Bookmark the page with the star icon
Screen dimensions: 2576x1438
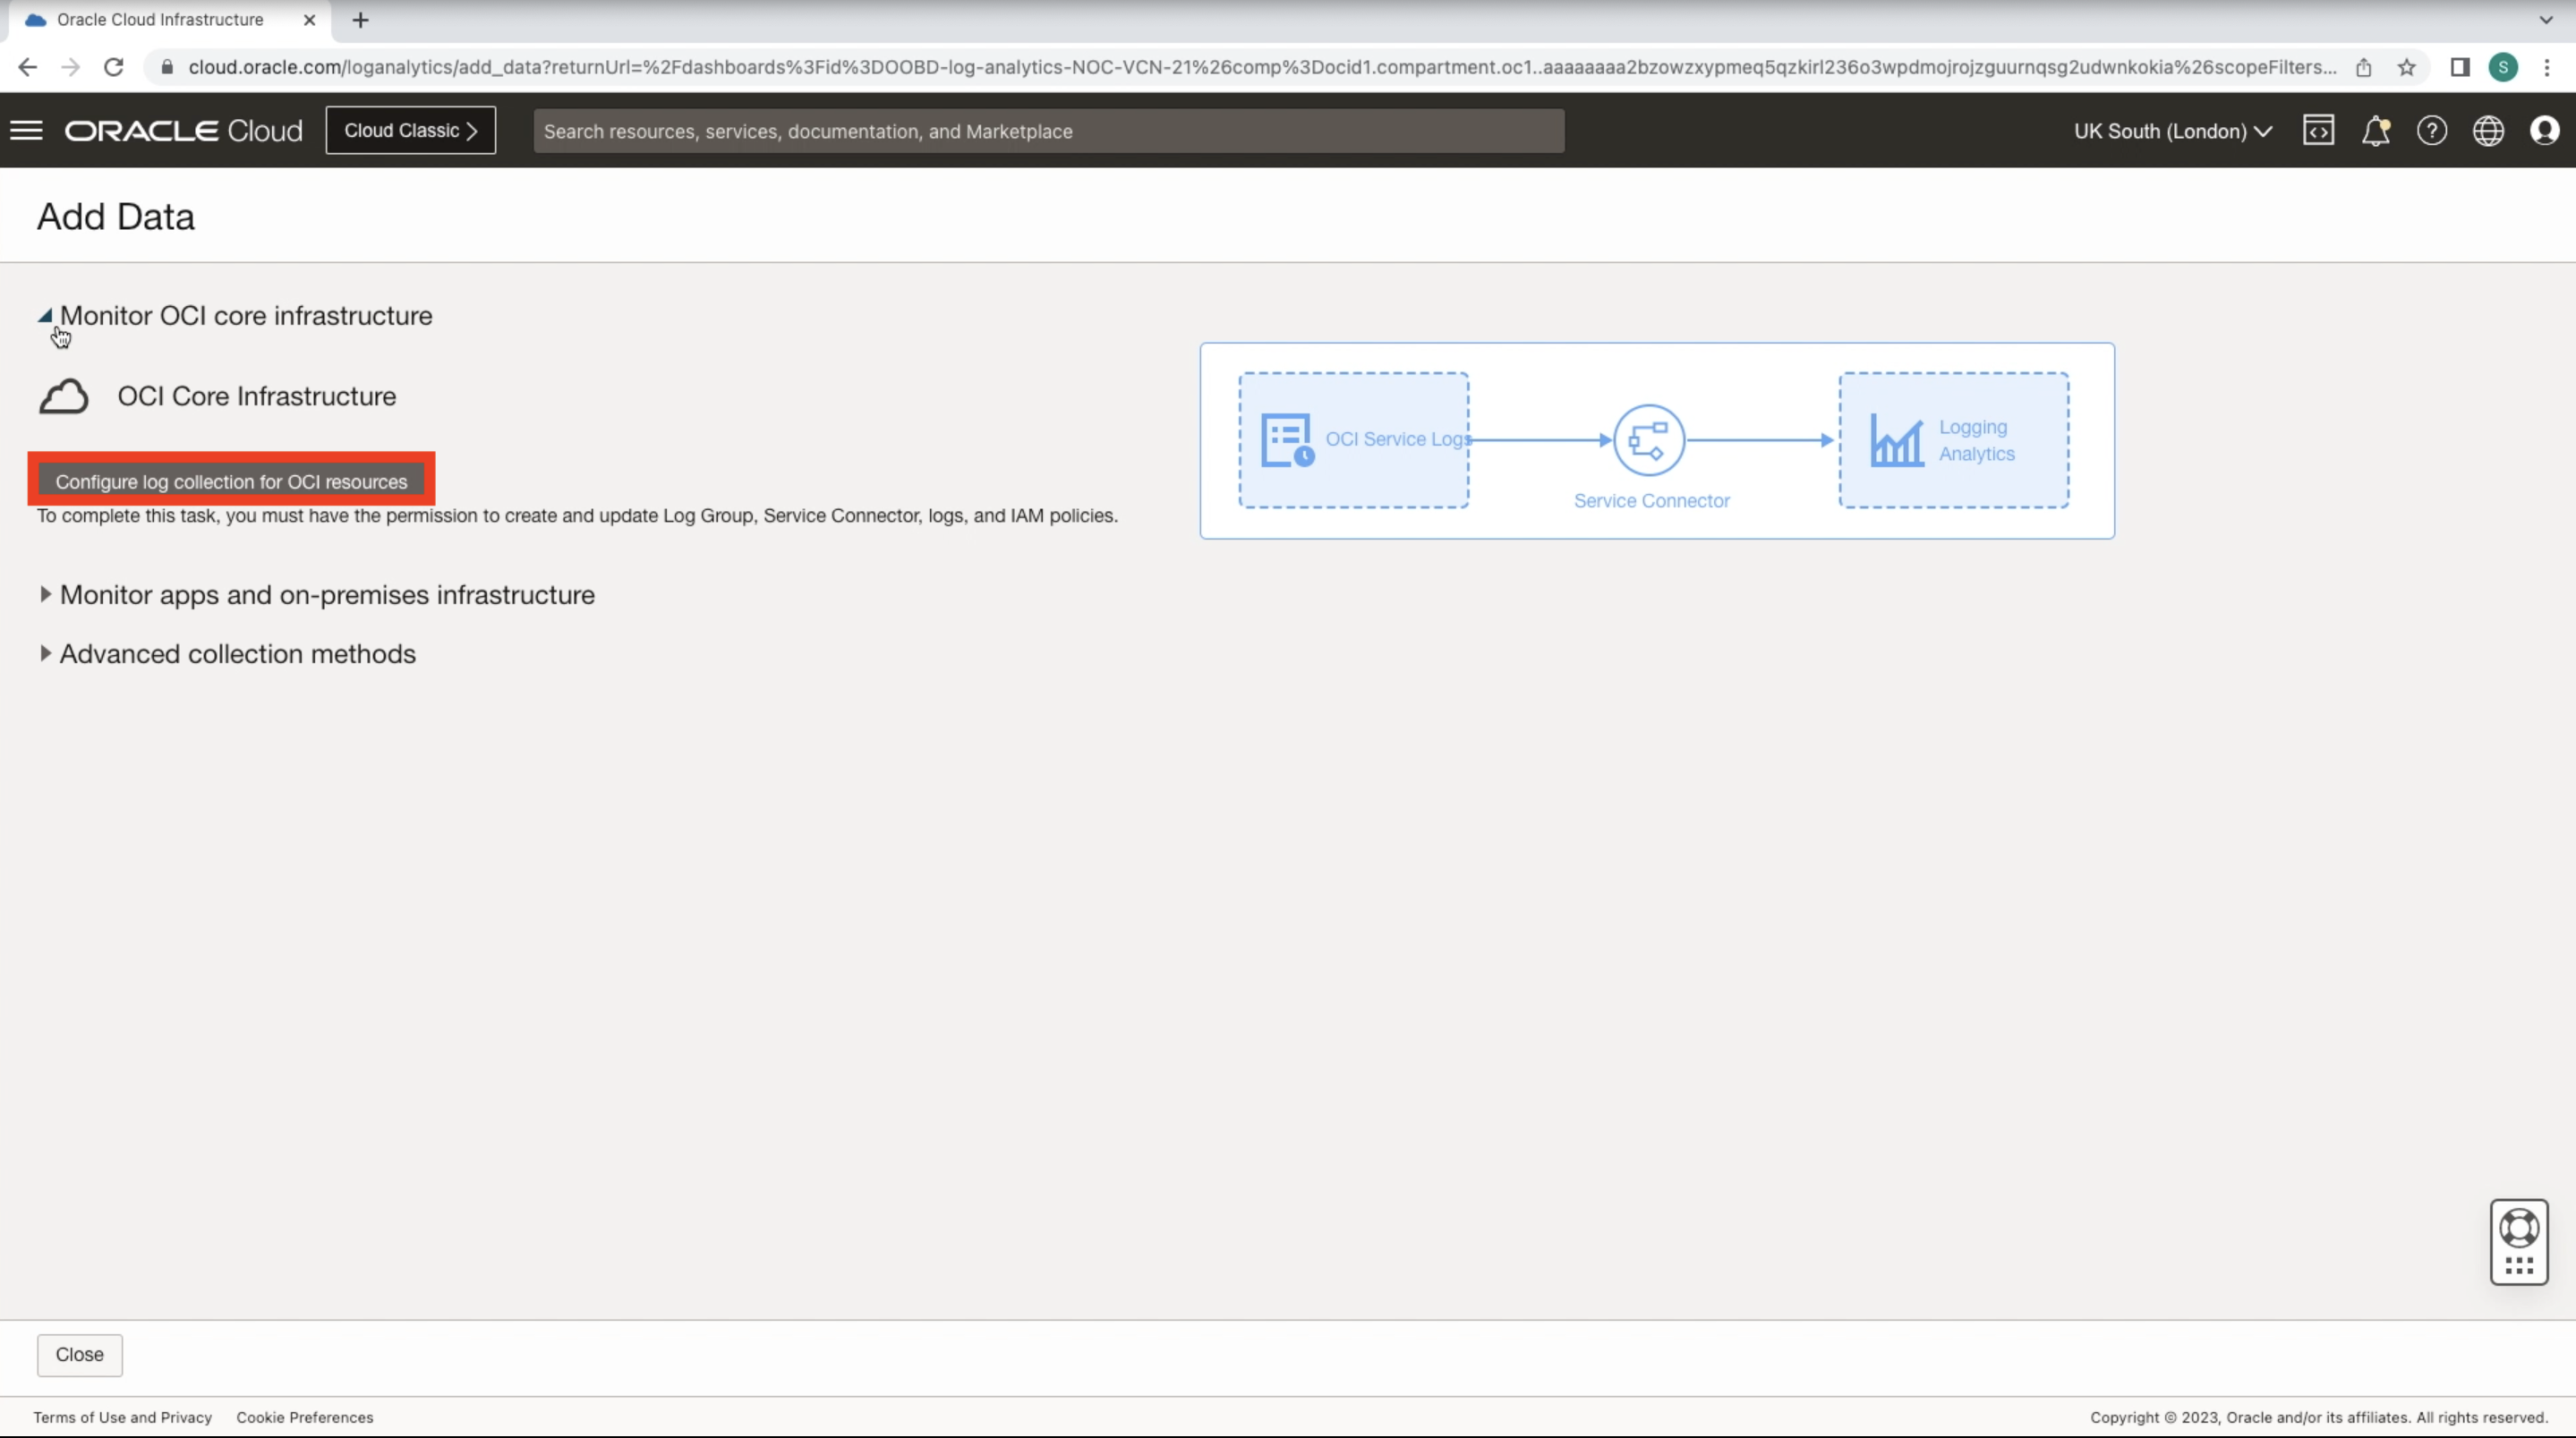tap(2406, 67)
